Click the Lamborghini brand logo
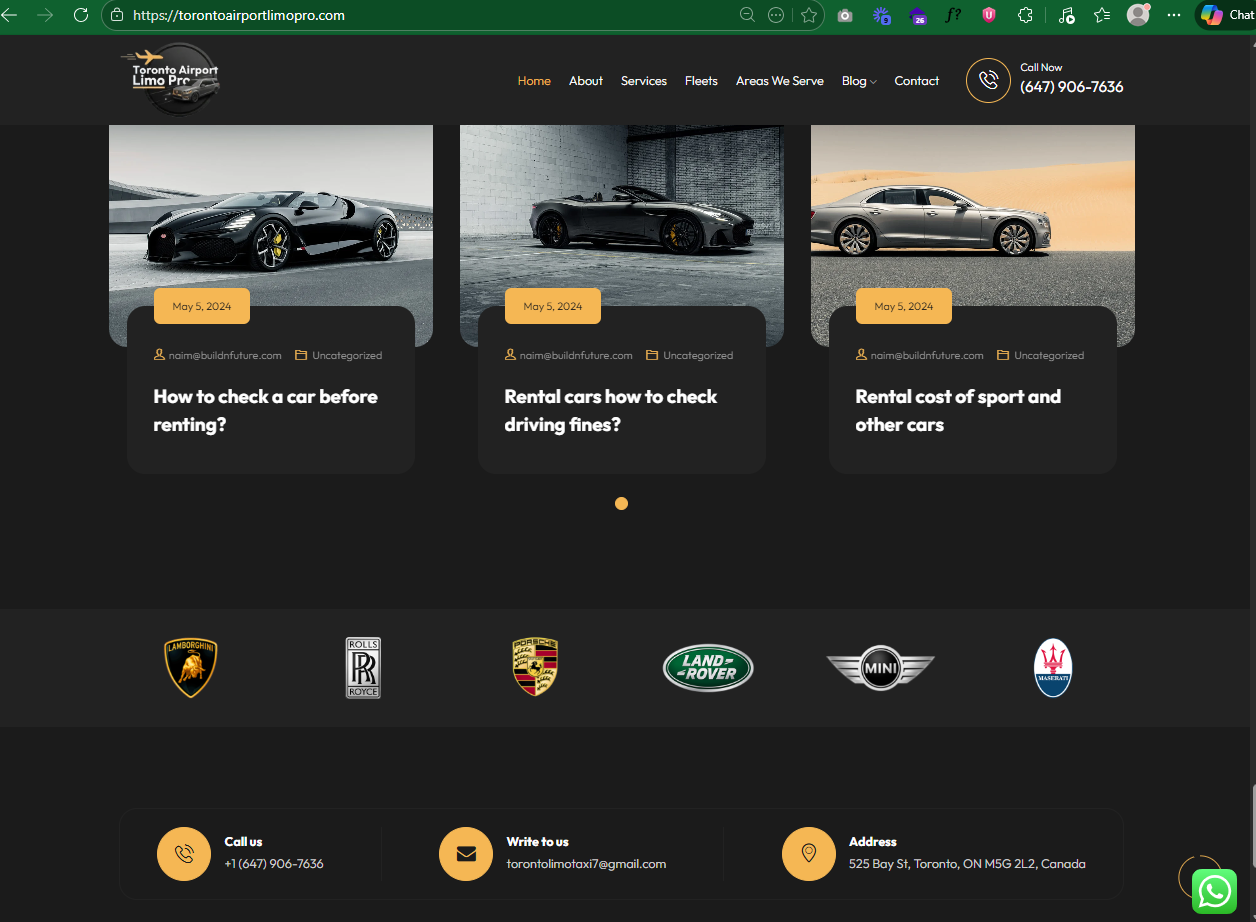Viewport: 1256px width, 922px height. (190, 668)
